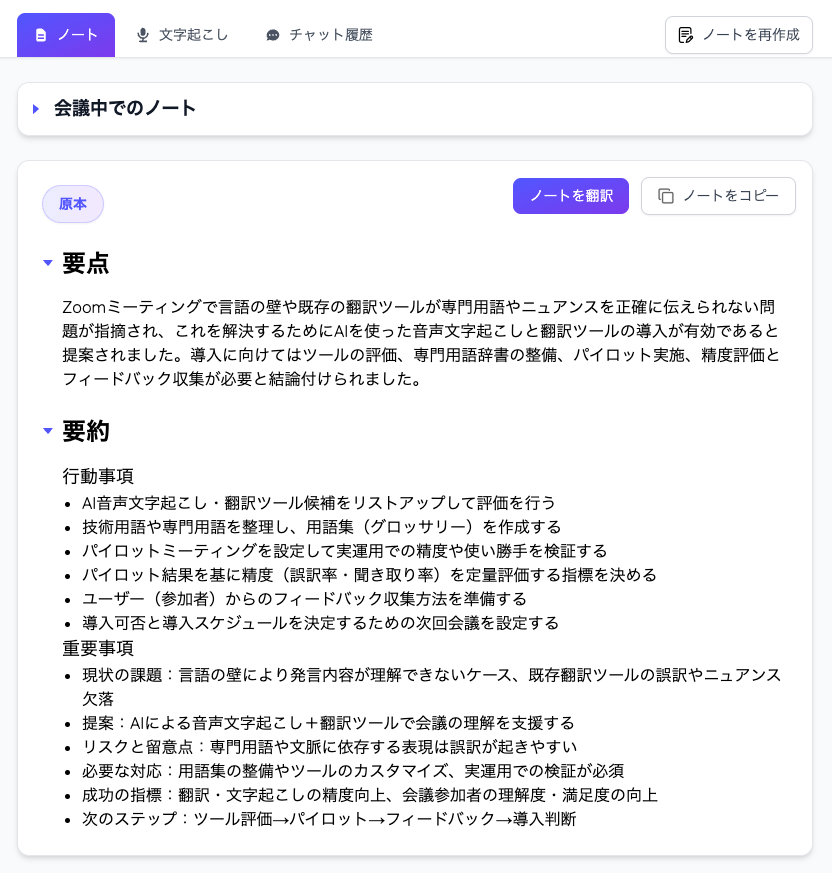Click the ノートを翻訳 button
The width and height of the screenshot is (832, 873).
click(571, 196)
